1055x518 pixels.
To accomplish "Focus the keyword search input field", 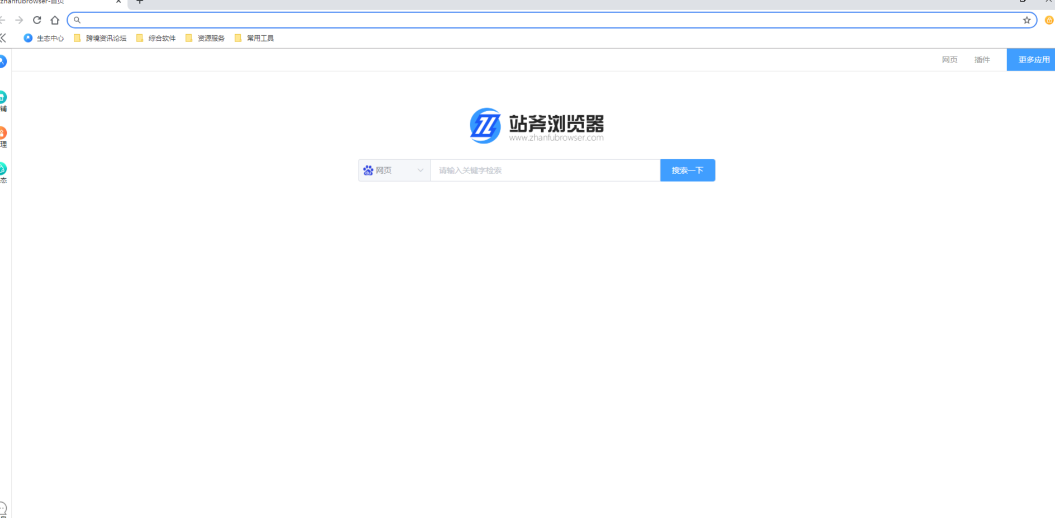I will click(545, 170).
